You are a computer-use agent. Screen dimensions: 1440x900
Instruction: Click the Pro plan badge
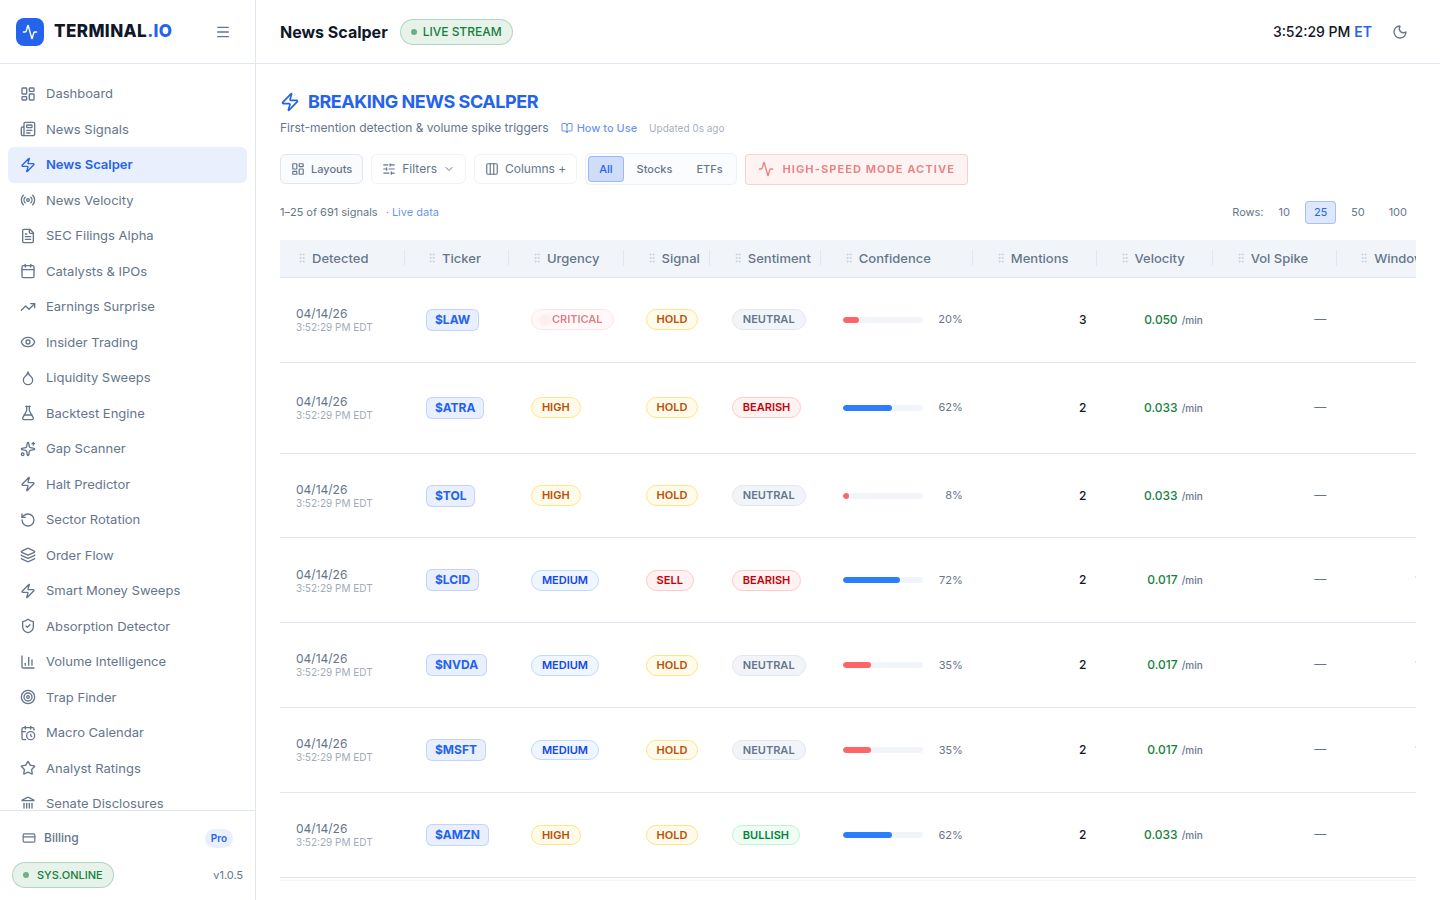coord(219,838)
